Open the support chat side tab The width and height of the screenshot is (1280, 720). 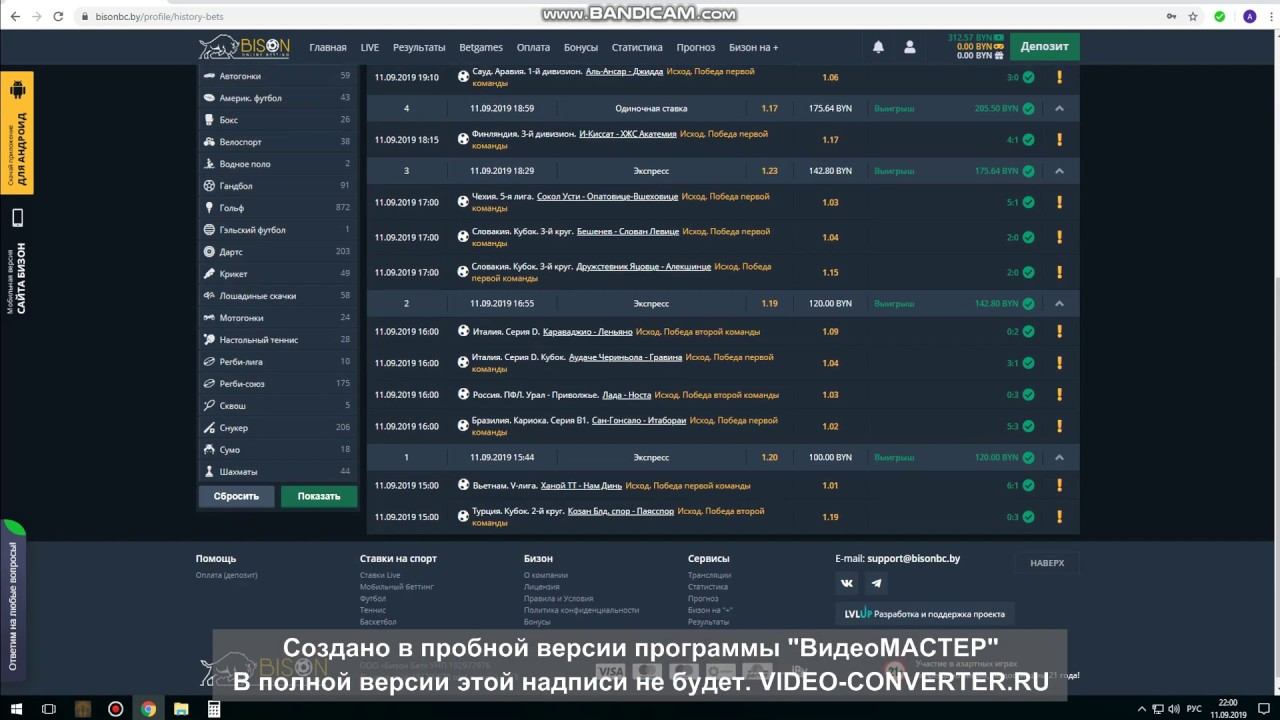tap(12, 600)
